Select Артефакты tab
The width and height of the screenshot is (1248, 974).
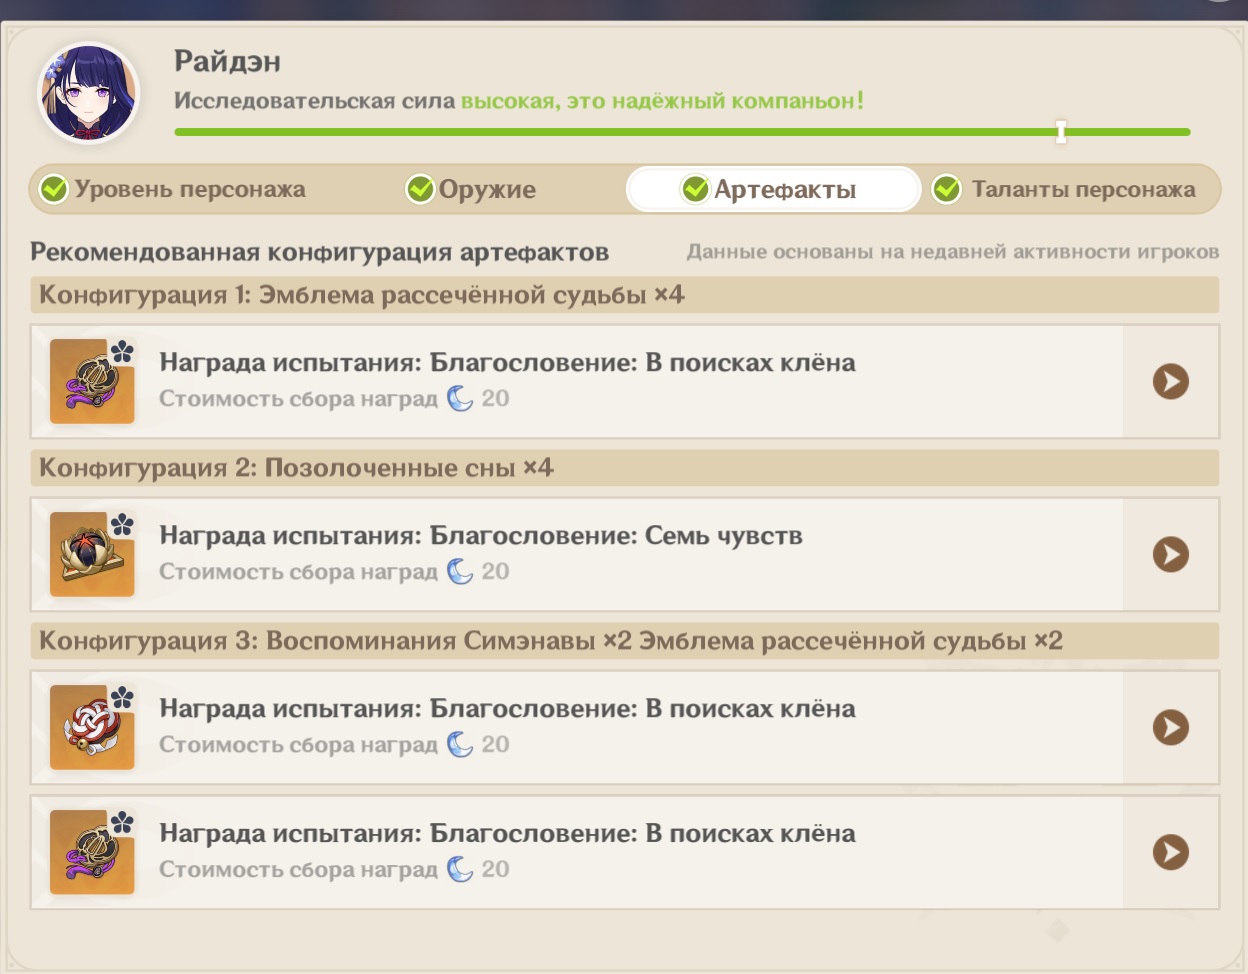click(x=773, y=189)
